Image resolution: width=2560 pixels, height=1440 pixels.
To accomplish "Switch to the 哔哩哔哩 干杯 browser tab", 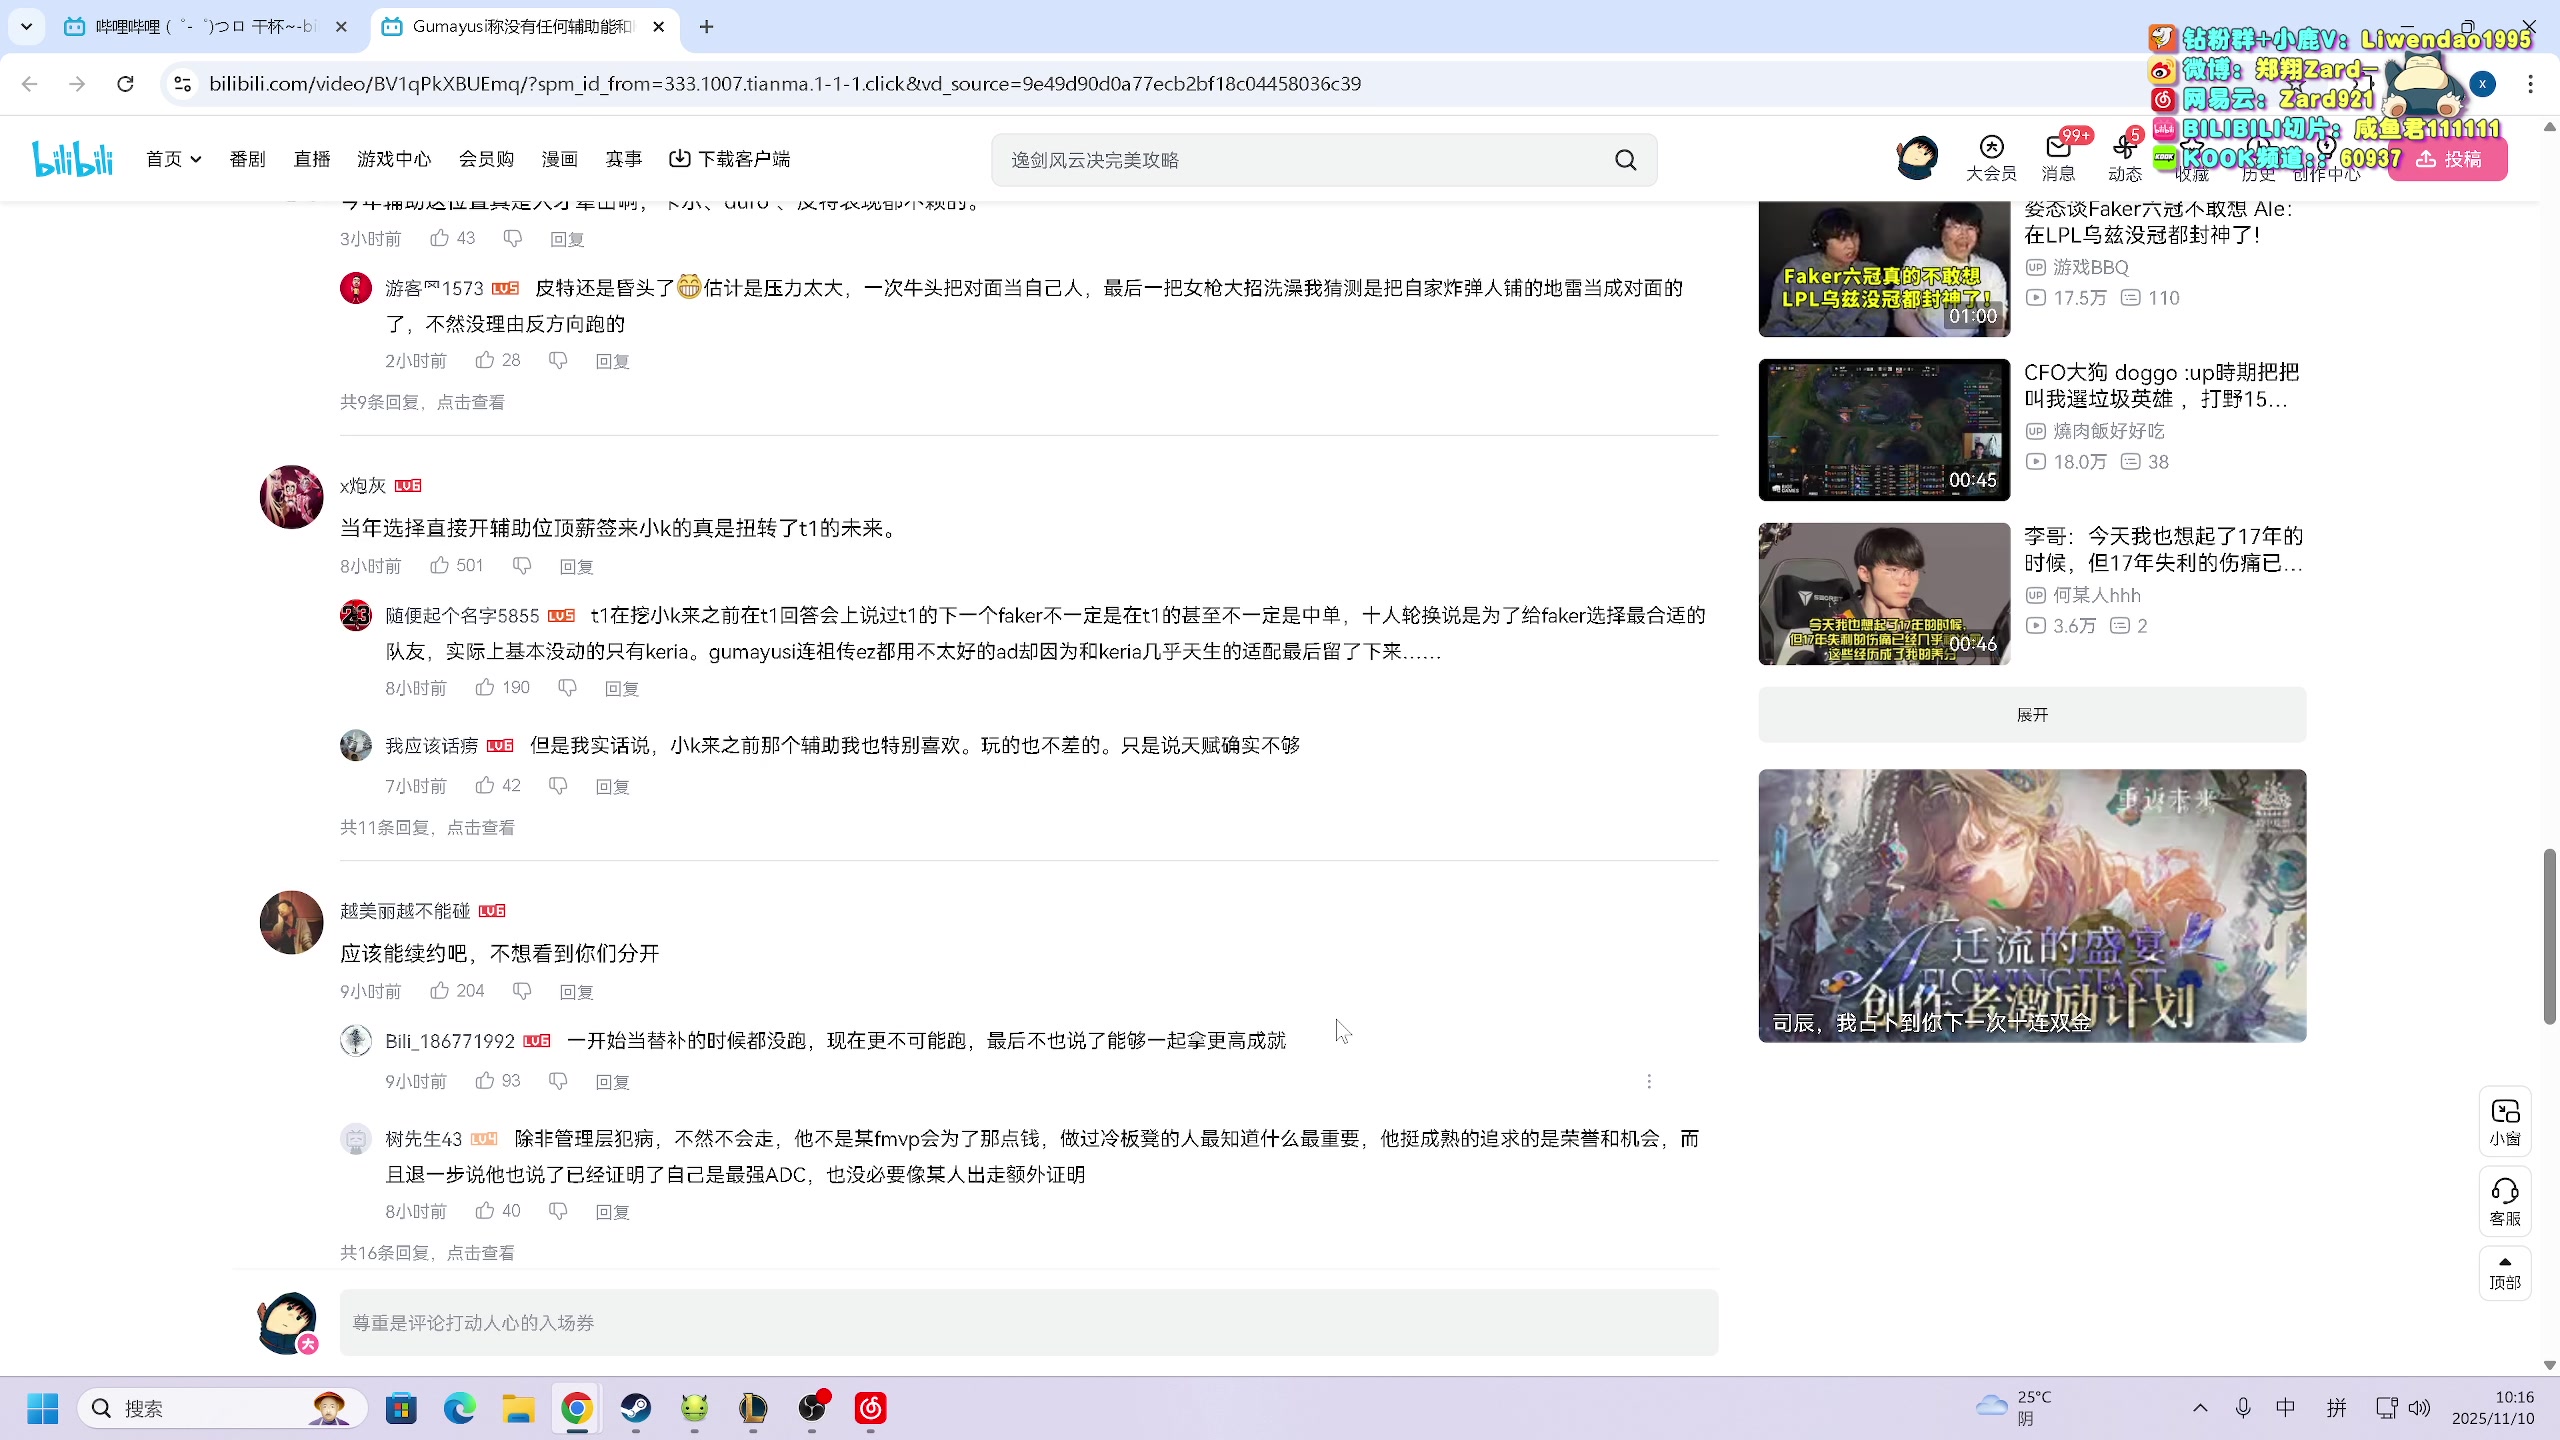I will click(x=200, y=27).
